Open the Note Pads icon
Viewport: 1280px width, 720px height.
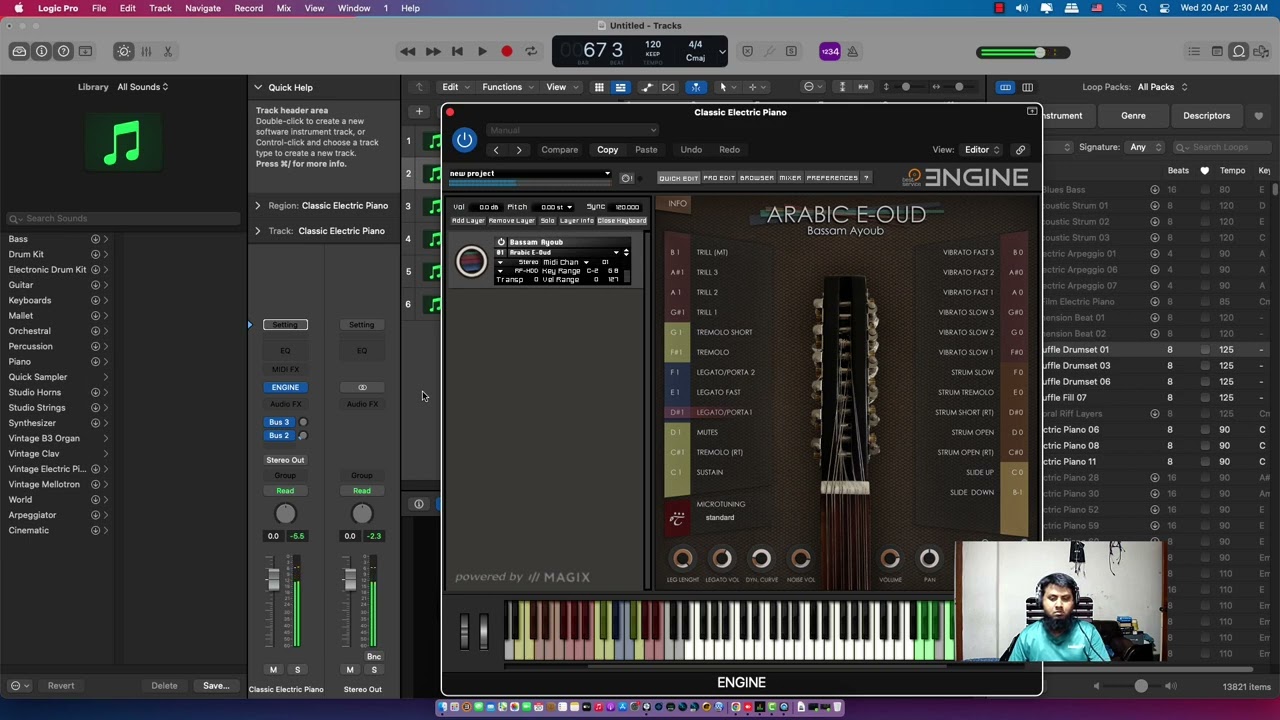point(1217,51)
